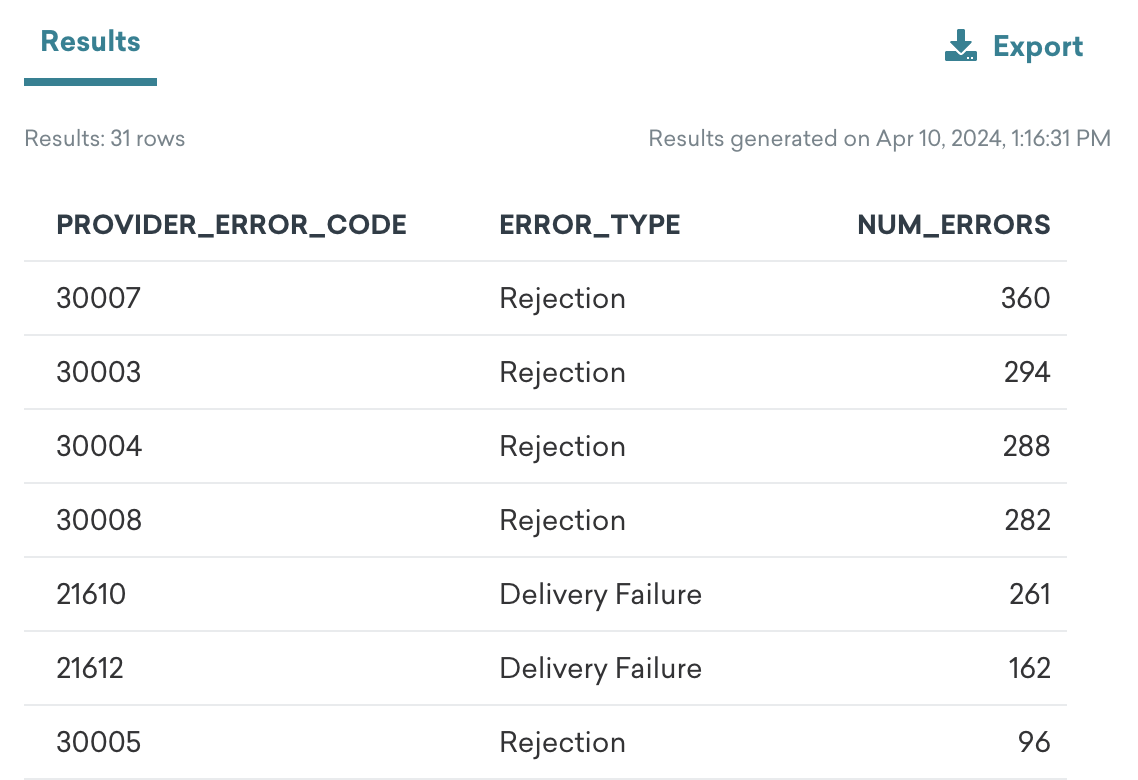This screenshot has height=780, width=1138.
Task: Select the PROVIDER_ERROR_CODE column header
Action: [232, 225]
